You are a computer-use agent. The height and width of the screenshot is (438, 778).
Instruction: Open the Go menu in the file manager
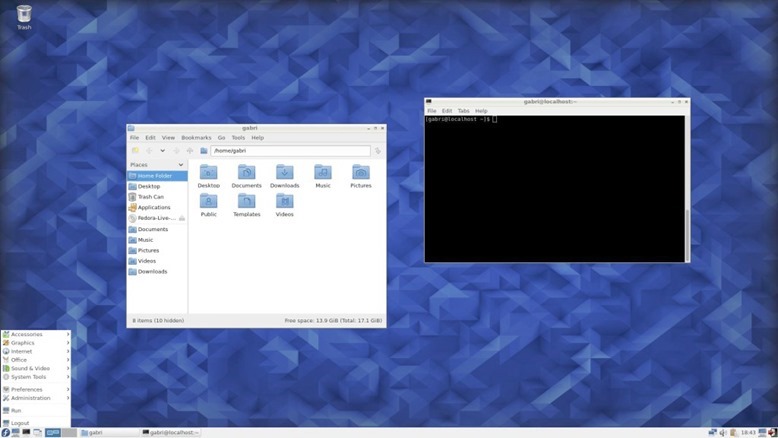click(x=221, y=137)
